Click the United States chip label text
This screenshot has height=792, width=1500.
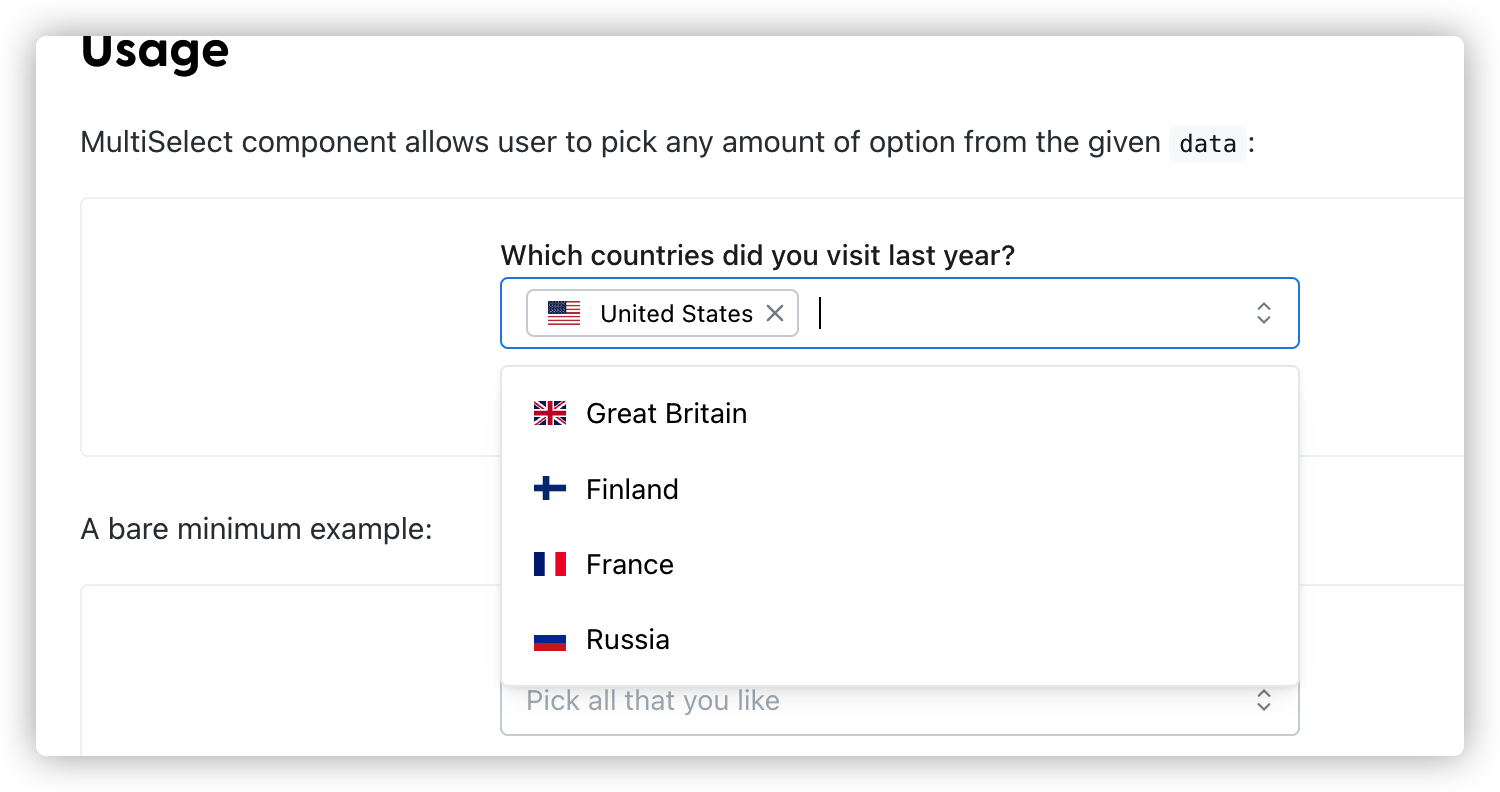(x=676, y=314)
